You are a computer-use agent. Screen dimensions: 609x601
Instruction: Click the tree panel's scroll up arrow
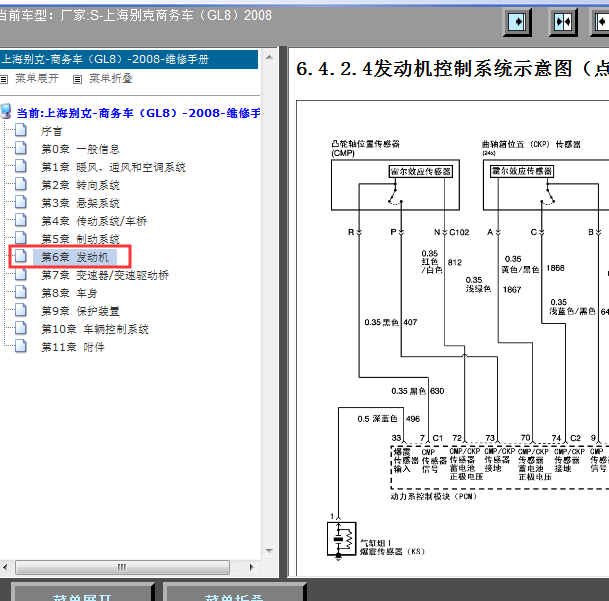click(x=270, y=57)
